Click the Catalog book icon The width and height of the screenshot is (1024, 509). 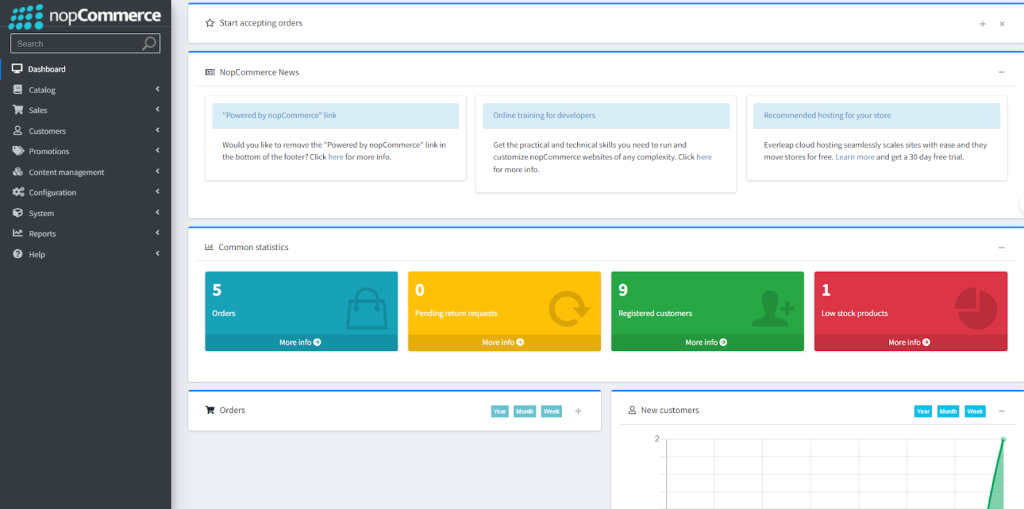click(x=17, y=90)
